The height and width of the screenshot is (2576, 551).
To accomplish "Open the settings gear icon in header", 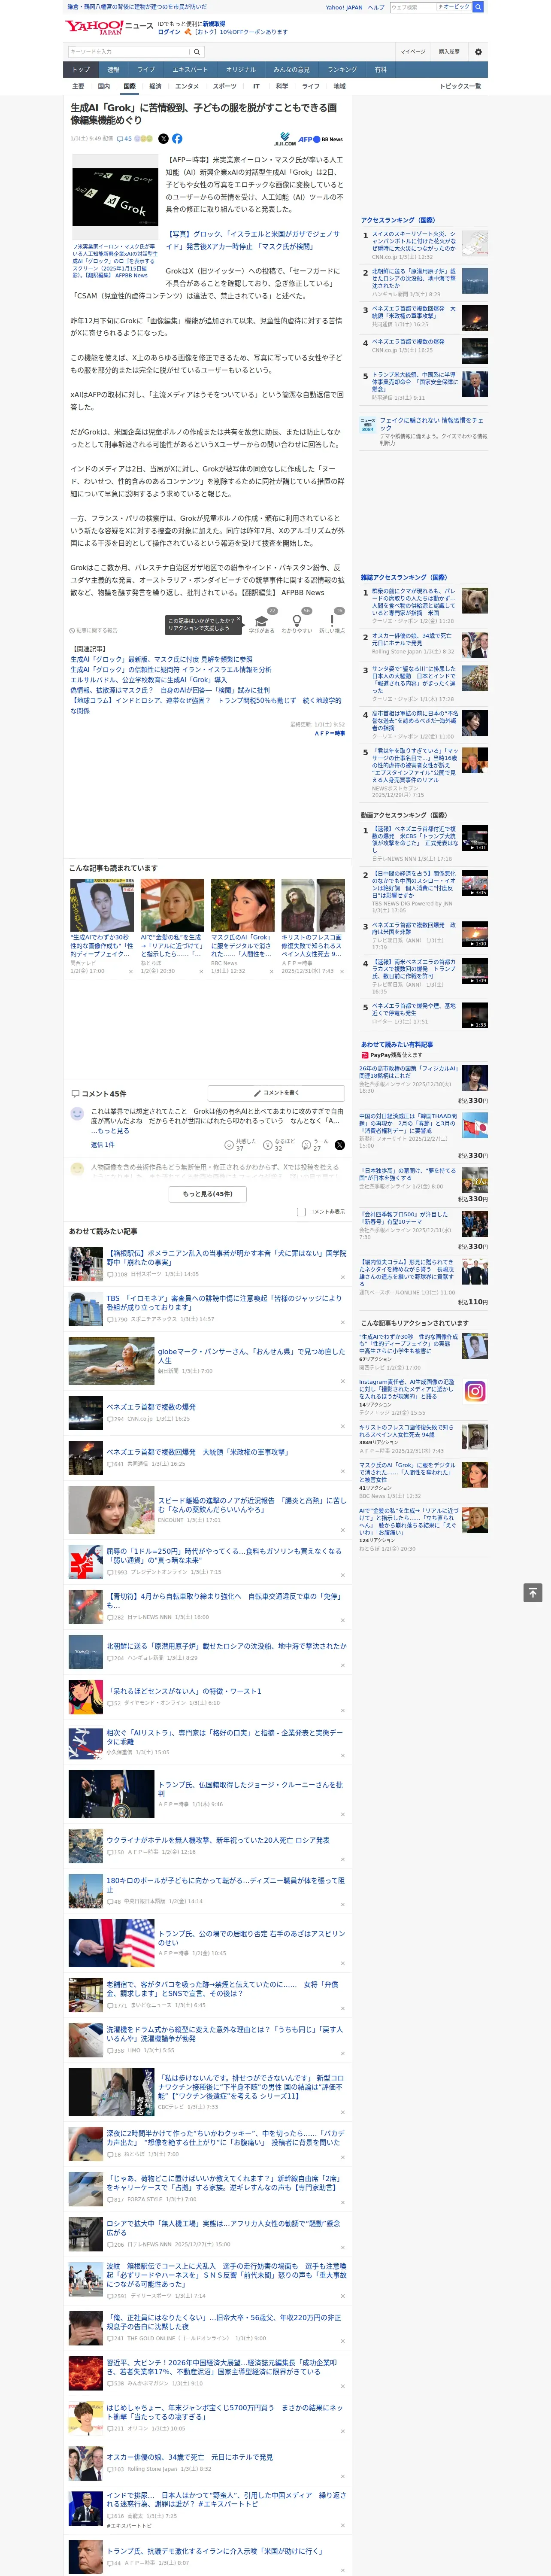I will [x=478, y=51].
